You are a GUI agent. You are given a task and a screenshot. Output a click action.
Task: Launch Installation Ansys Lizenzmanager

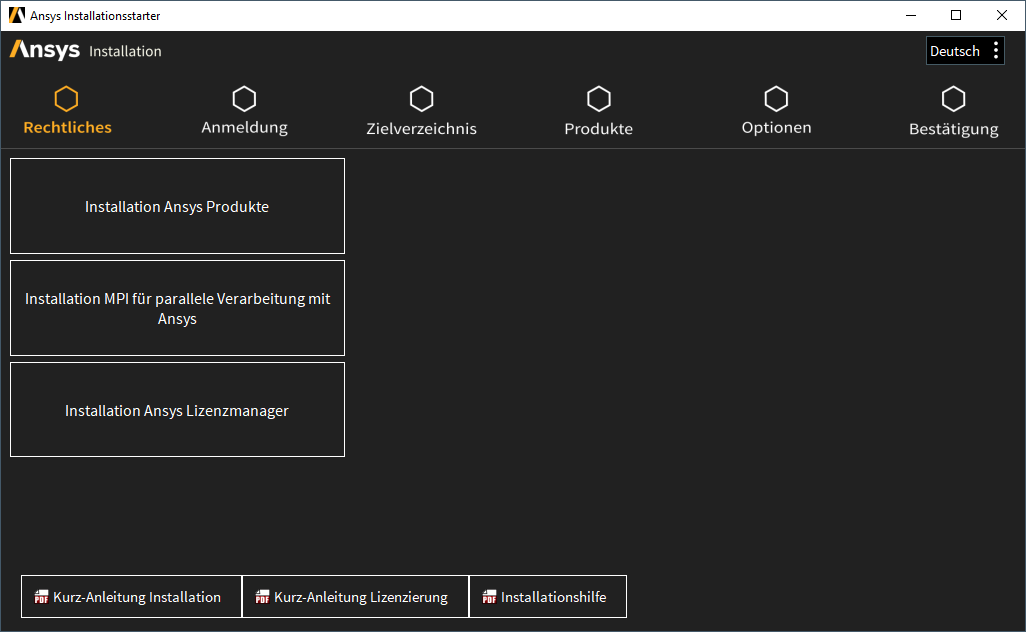[177, 410]
